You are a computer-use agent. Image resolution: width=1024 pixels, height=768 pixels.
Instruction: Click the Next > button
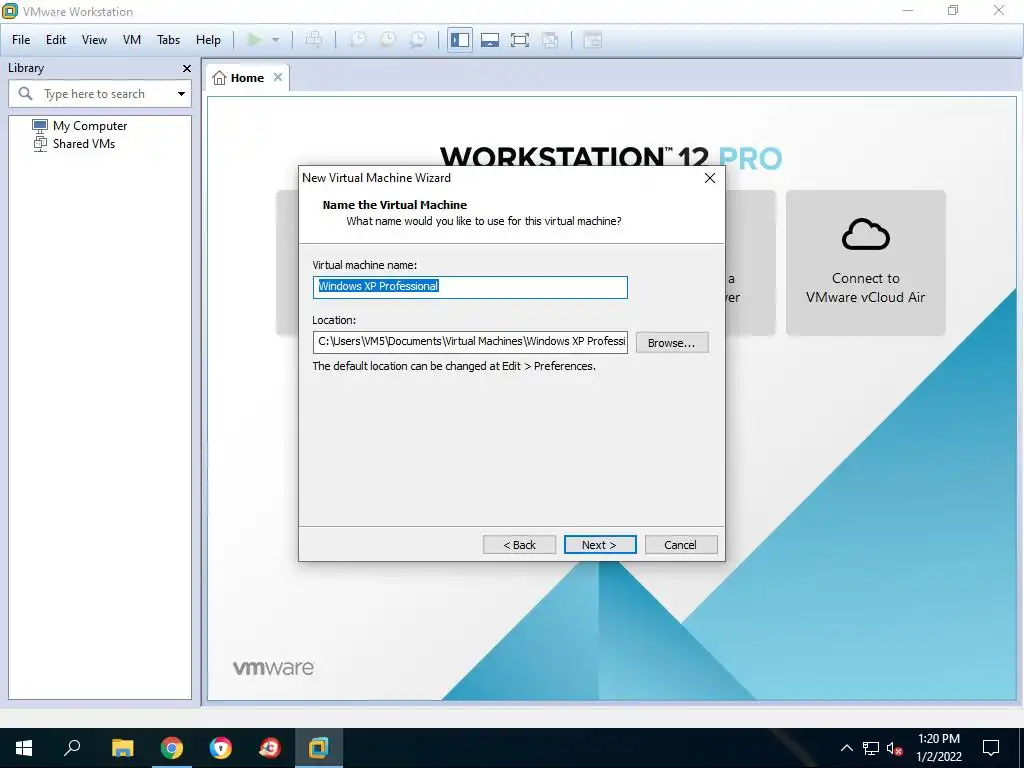click(x=600, y=545)
